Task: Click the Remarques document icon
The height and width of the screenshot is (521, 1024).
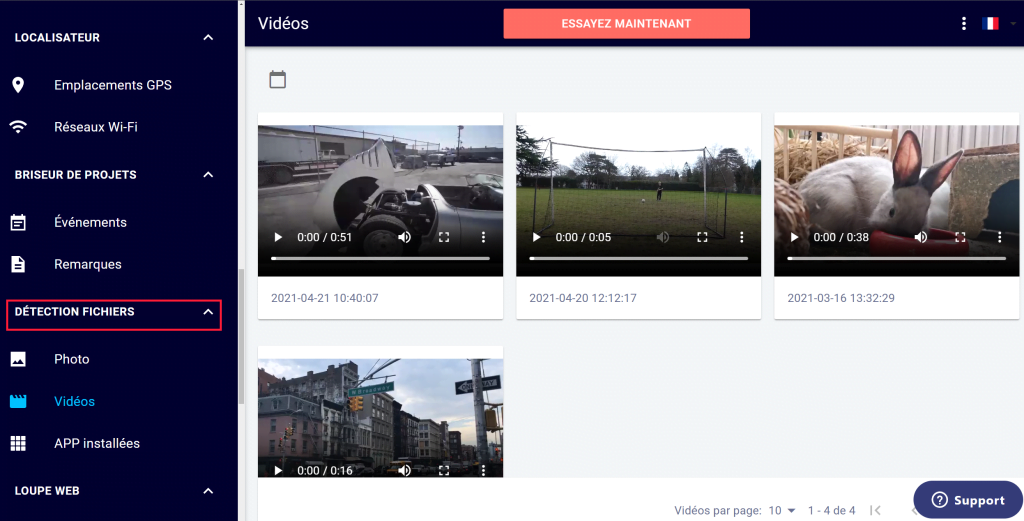Action: [x=18, y=264]
